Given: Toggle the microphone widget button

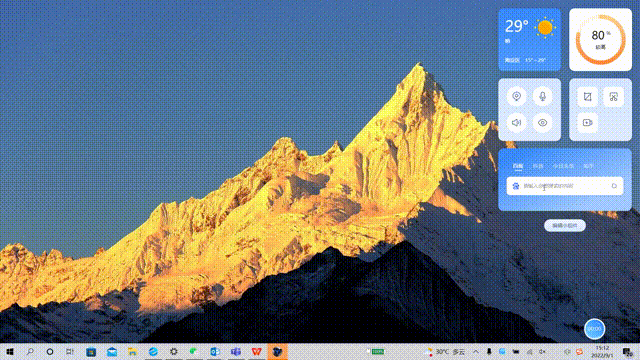Looking at the screenshot, I should (542, 96).
